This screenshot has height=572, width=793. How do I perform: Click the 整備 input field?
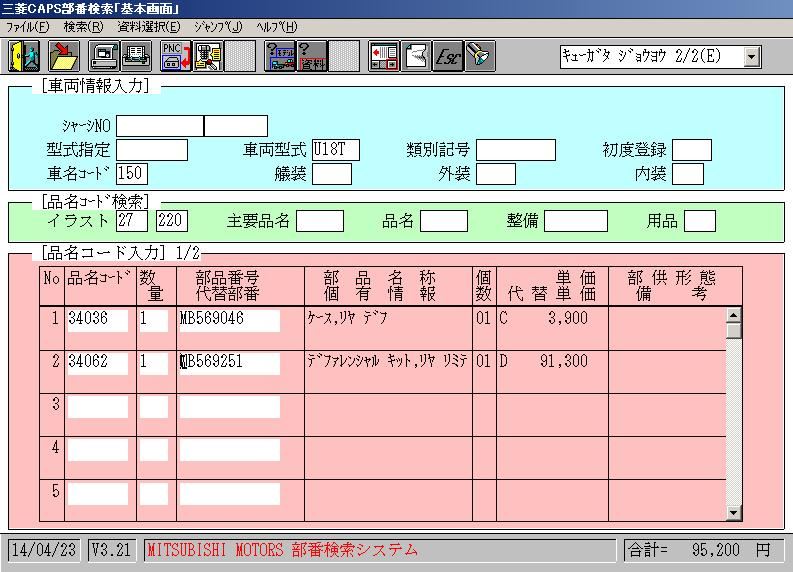point(576,221)
